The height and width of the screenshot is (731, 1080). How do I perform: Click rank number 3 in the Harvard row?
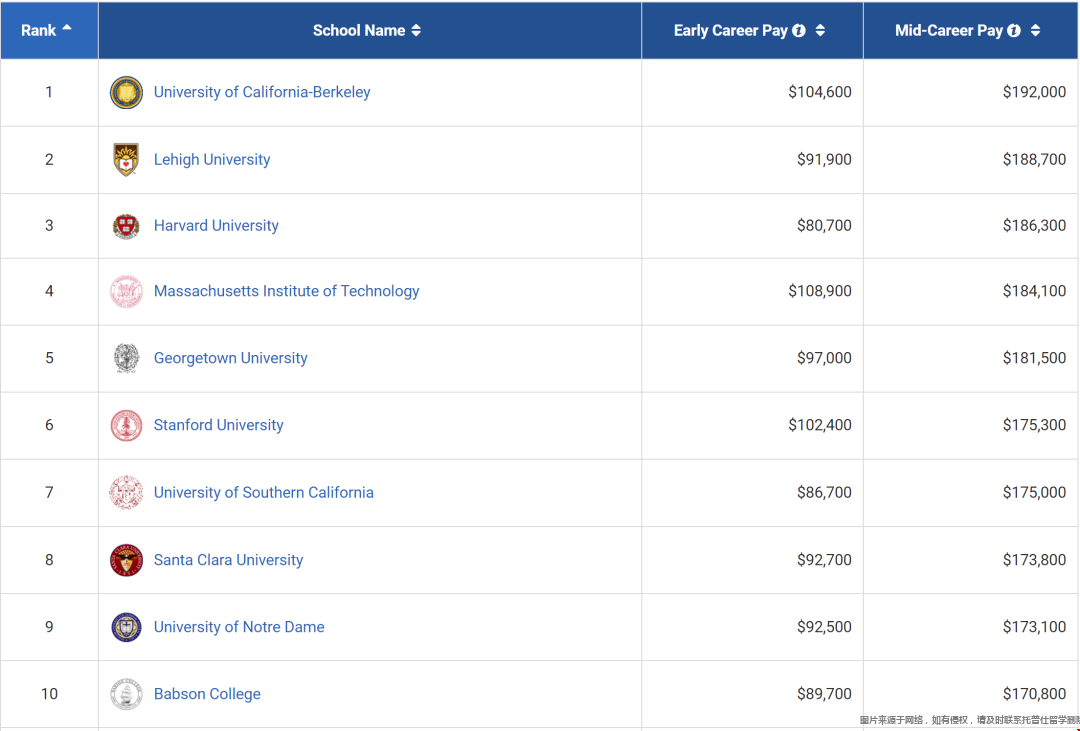(49, 225)
